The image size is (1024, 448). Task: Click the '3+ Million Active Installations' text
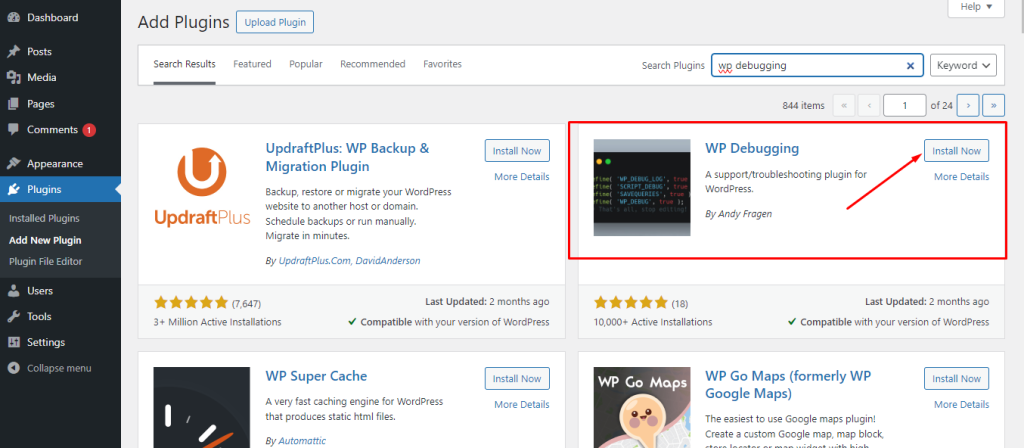(217, 322)
